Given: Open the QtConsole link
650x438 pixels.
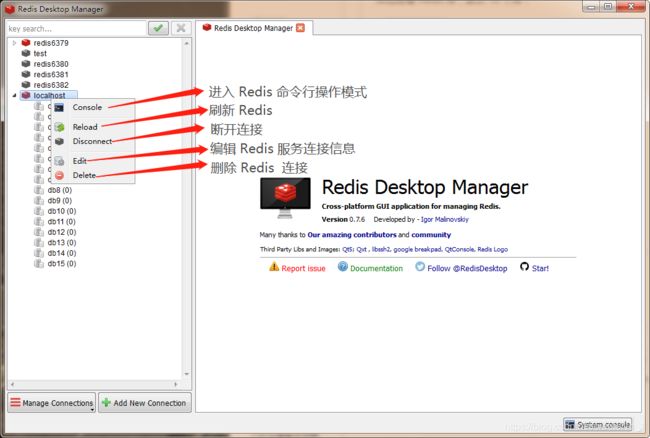Looking at the screenshot, I should coord(459,249).
